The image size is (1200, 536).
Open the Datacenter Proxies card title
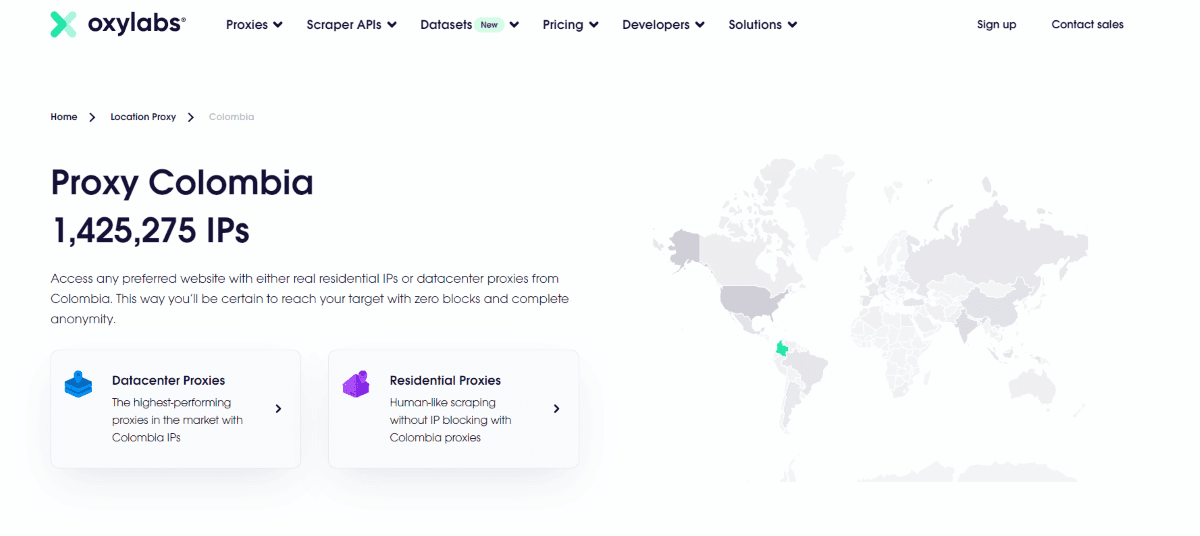coord(168,380)
